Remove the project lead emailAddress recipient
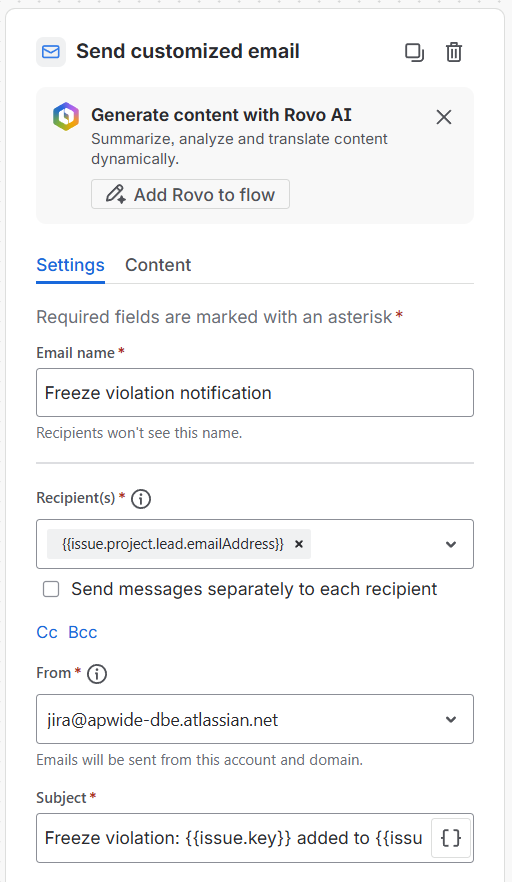This screenshot has height=882, width=512. (299, 544)
